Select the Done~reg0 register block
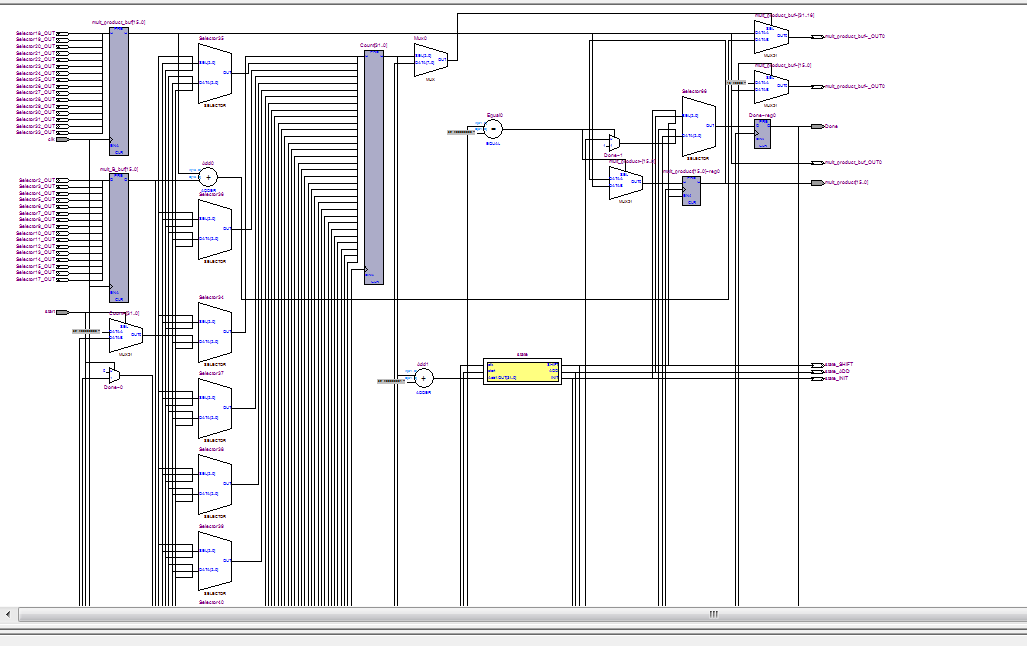The width and height of the screenshot is (1027, 646). [x=762, y=134]
